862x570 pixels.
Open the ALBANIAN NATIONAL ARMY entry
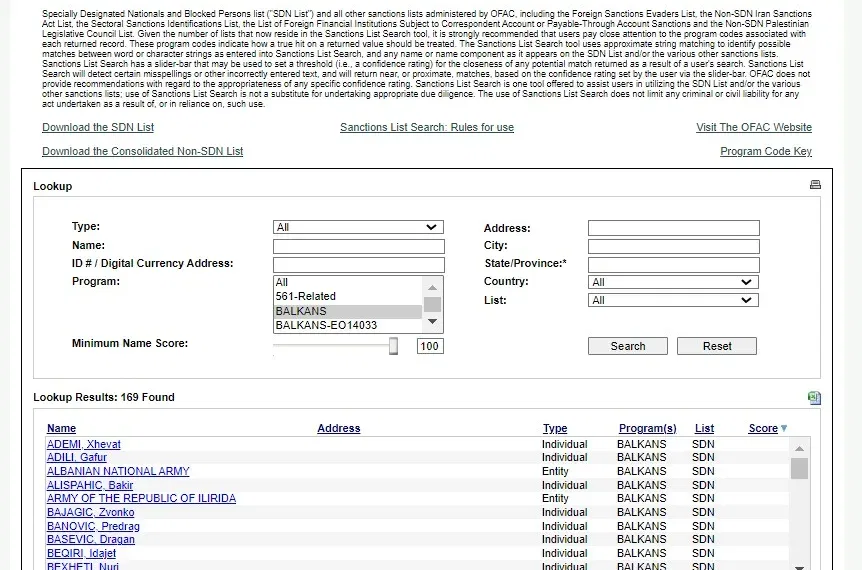[118, 472]
